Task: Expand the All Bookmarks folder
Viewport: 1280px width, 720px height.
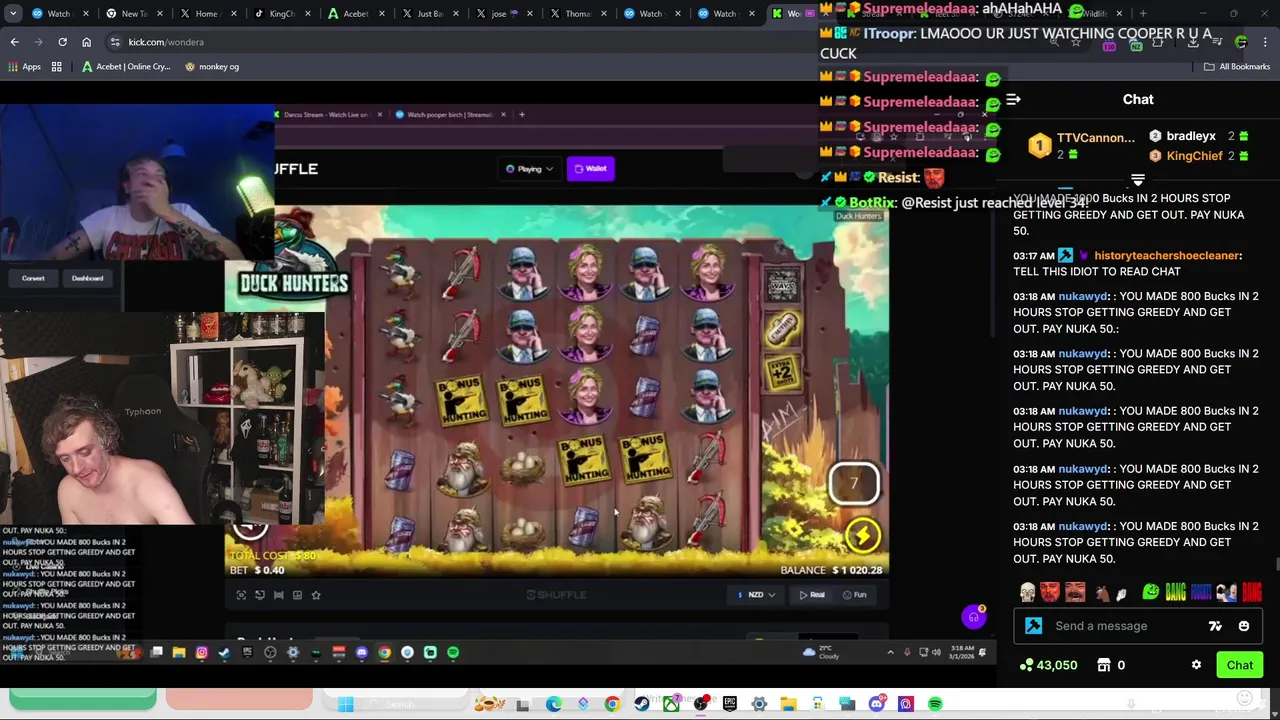Action: coord(1237,67)
